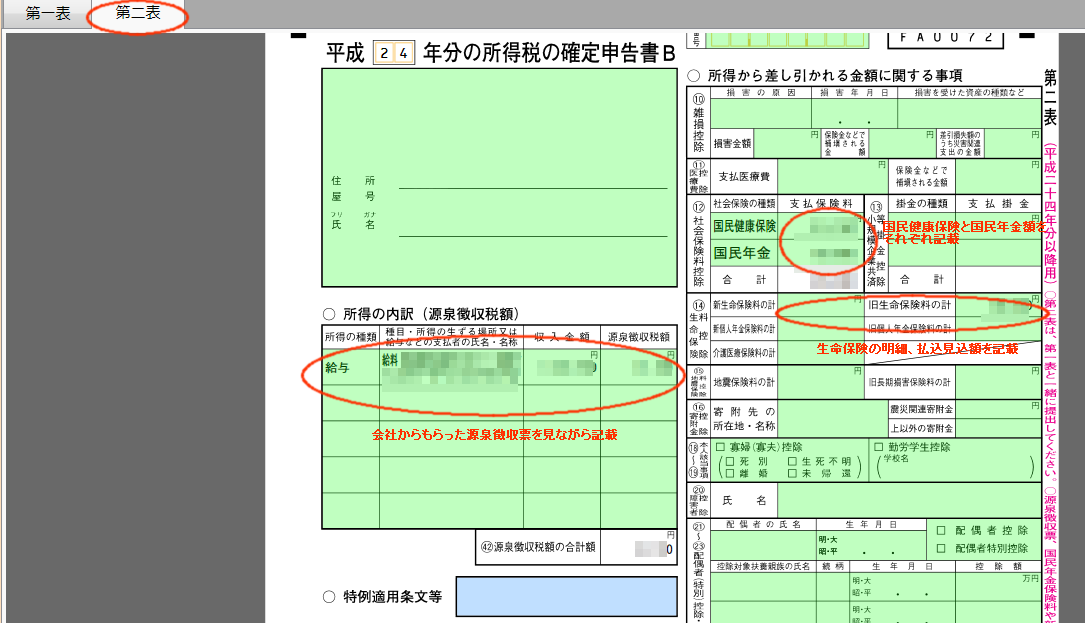This screenshot has height=623, width=1085.
Task: Click the 掛金の種類 first entry cell
Action: [x=922, y=226]
